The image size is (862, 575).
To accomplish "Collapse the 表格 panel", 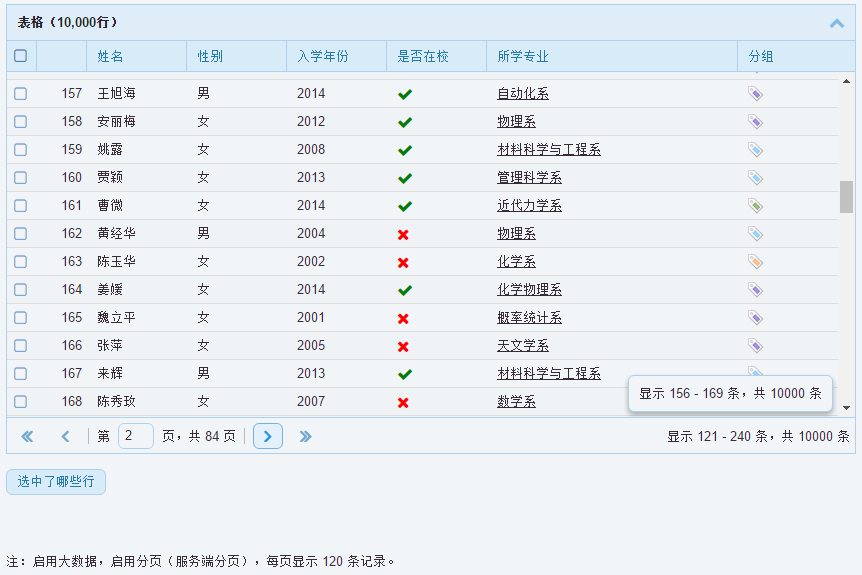I will coord(836,23).
